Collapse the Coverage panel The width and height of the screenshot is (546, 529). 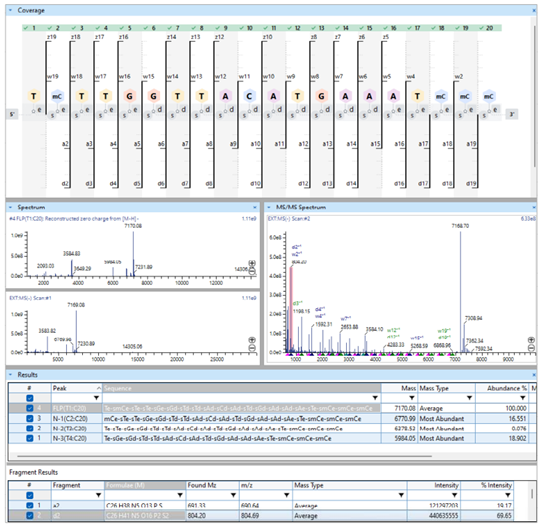10,10
